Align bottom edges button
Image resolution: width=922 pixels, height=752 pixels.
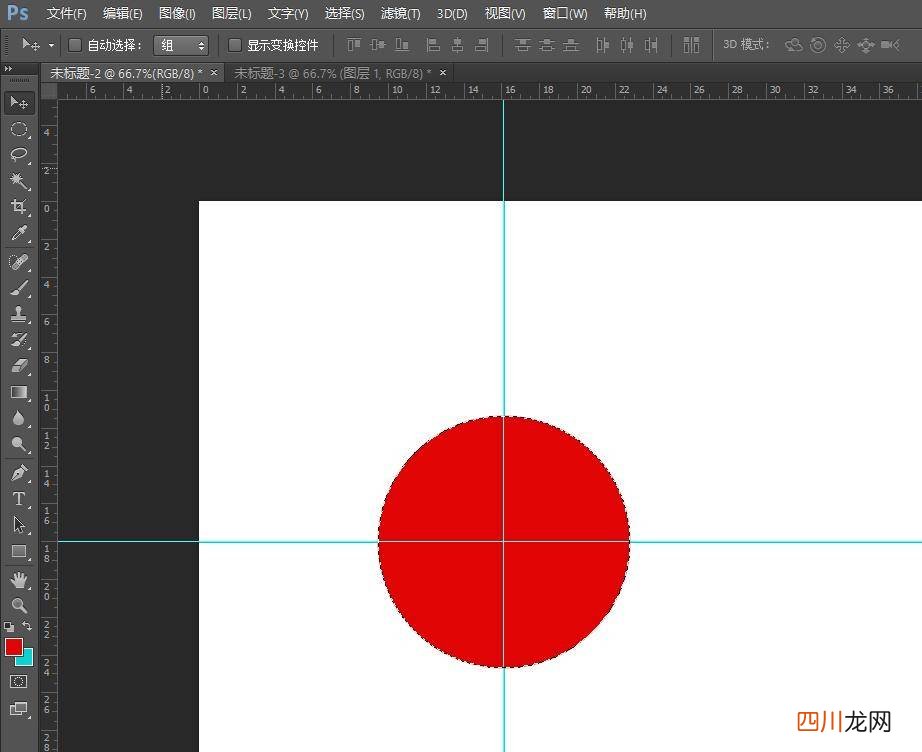402,45
